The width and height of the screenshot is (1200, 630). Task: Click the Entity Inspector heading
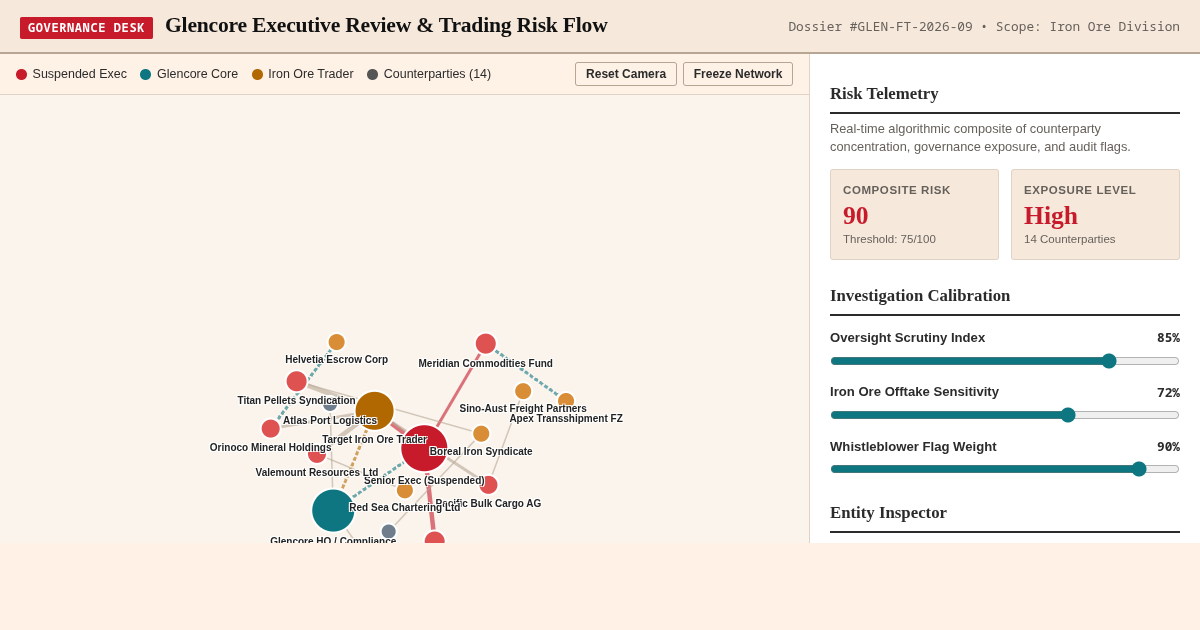coord(888,513)
